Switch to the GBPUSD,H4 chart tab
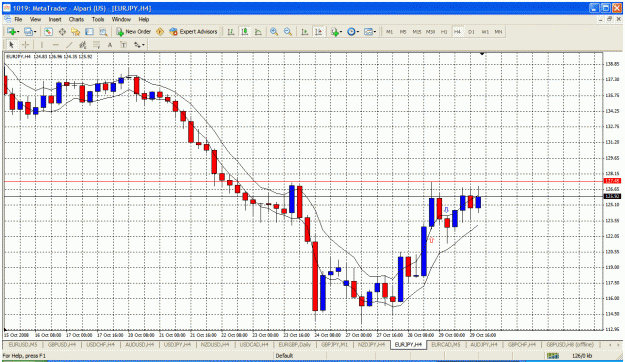 click(62, 344)
